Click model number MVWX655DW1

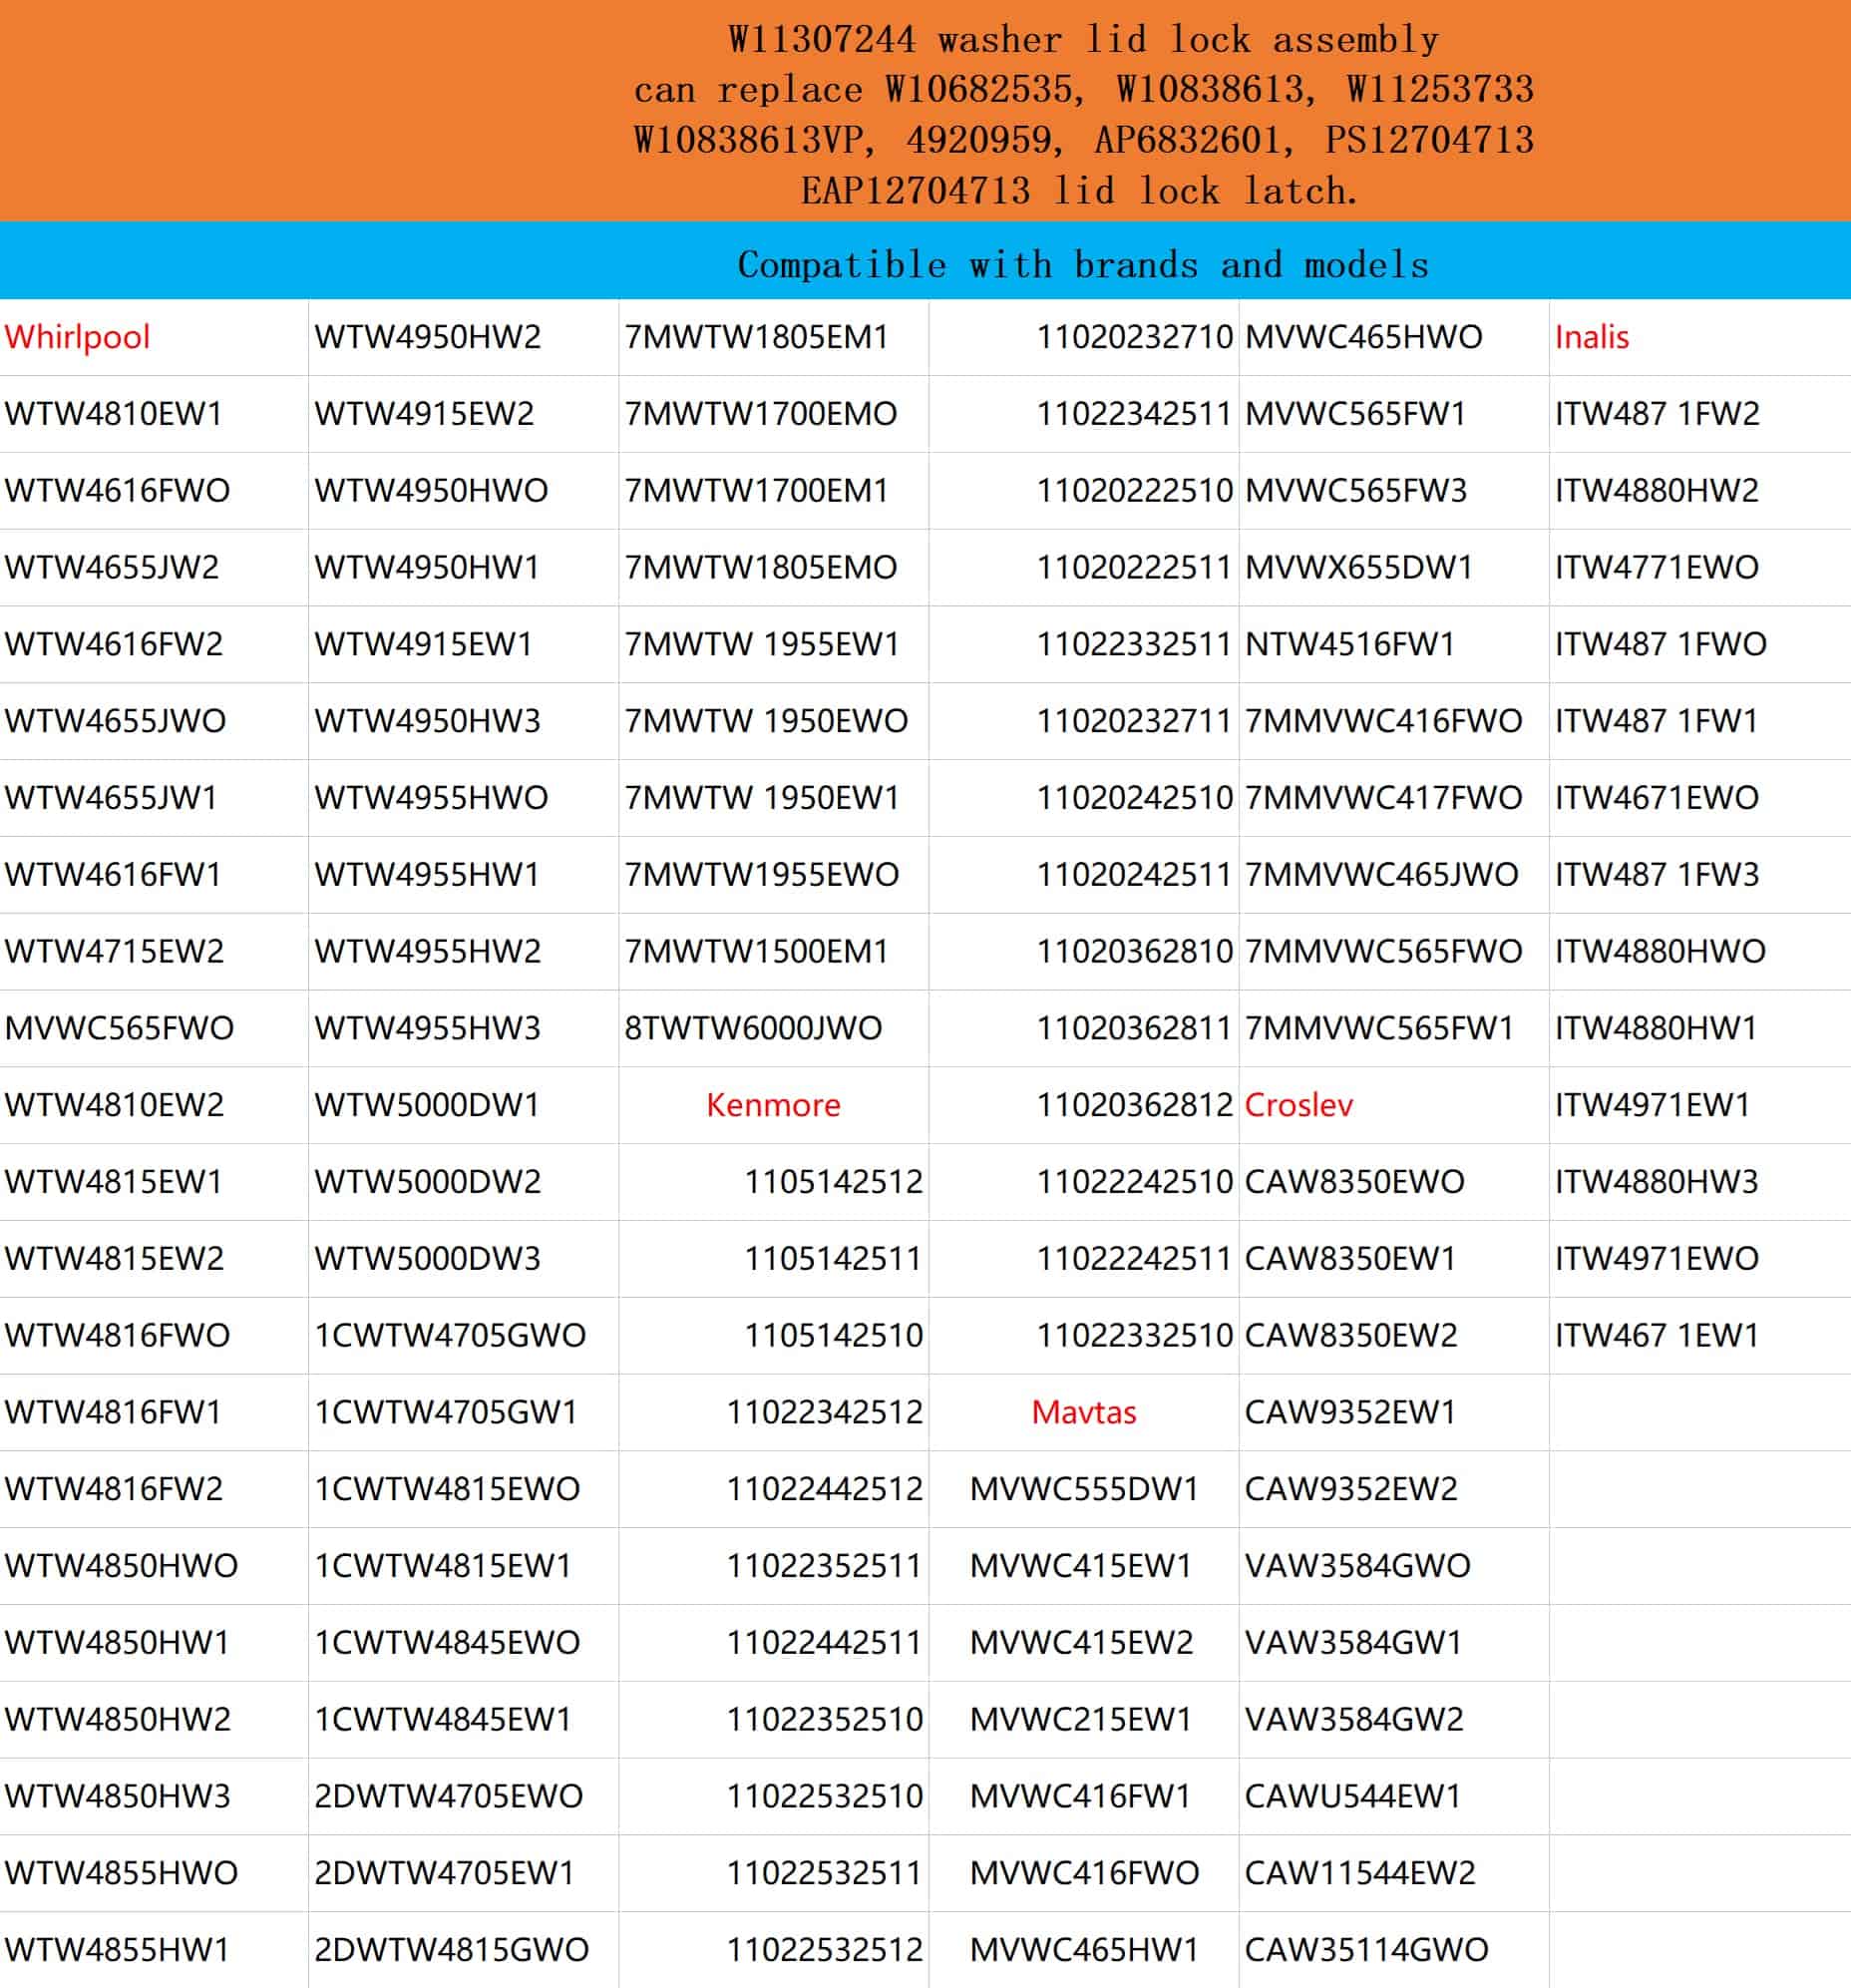[1358, 567]
